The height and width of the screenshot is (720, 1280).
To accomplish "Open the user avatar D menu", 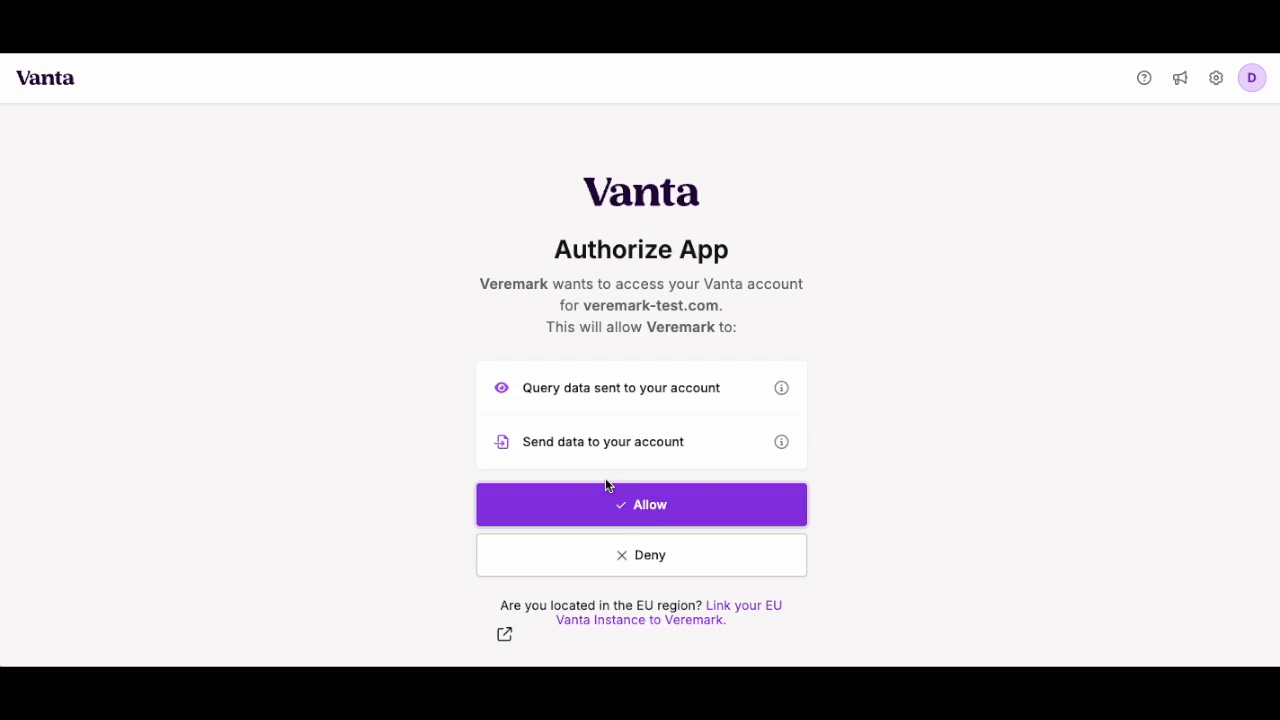I will tap(1252, 78).
